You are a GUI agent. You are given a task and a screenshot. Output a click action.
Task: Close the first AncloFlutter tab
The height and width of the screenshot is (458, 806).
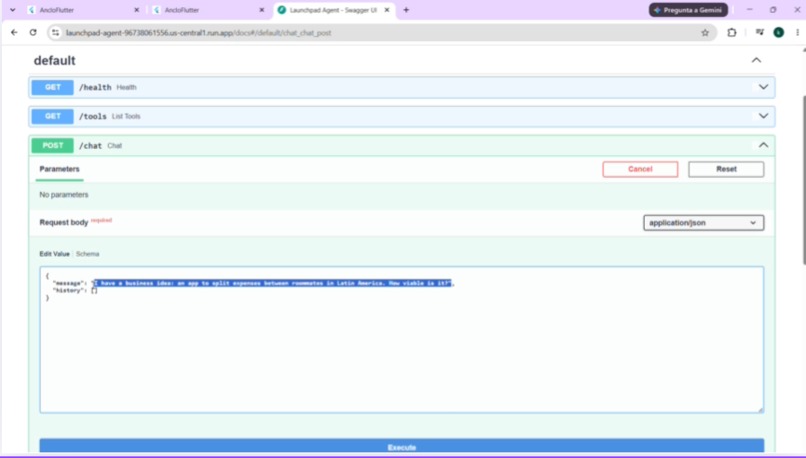tap(136, 10)
